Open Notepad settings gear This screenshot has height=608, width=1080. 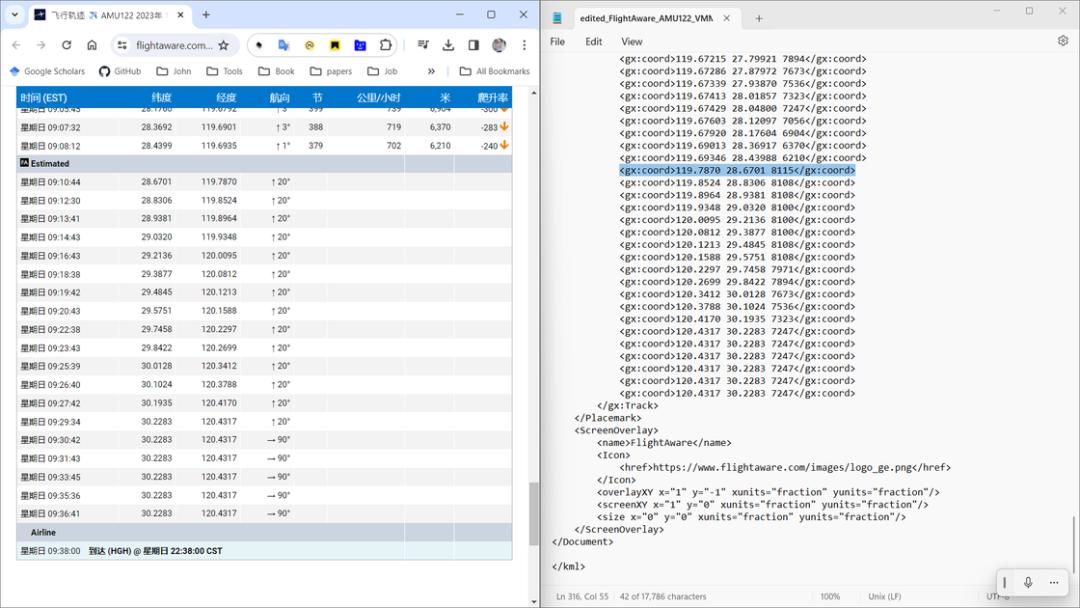1063,41
